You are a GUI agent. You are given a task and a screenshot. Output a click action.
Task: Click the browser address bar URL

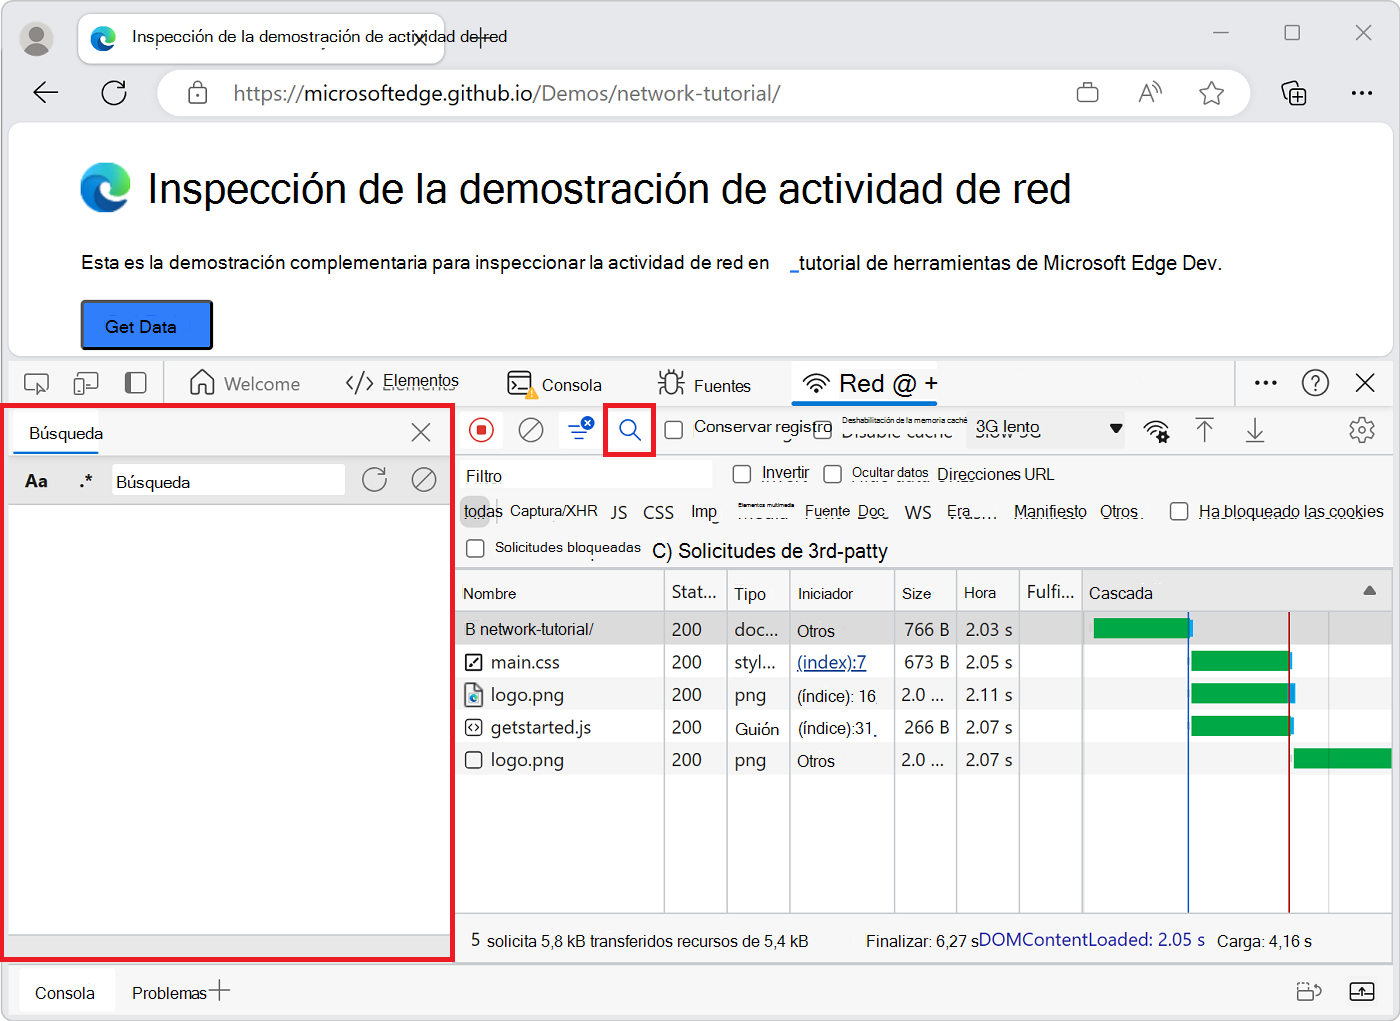507,93
